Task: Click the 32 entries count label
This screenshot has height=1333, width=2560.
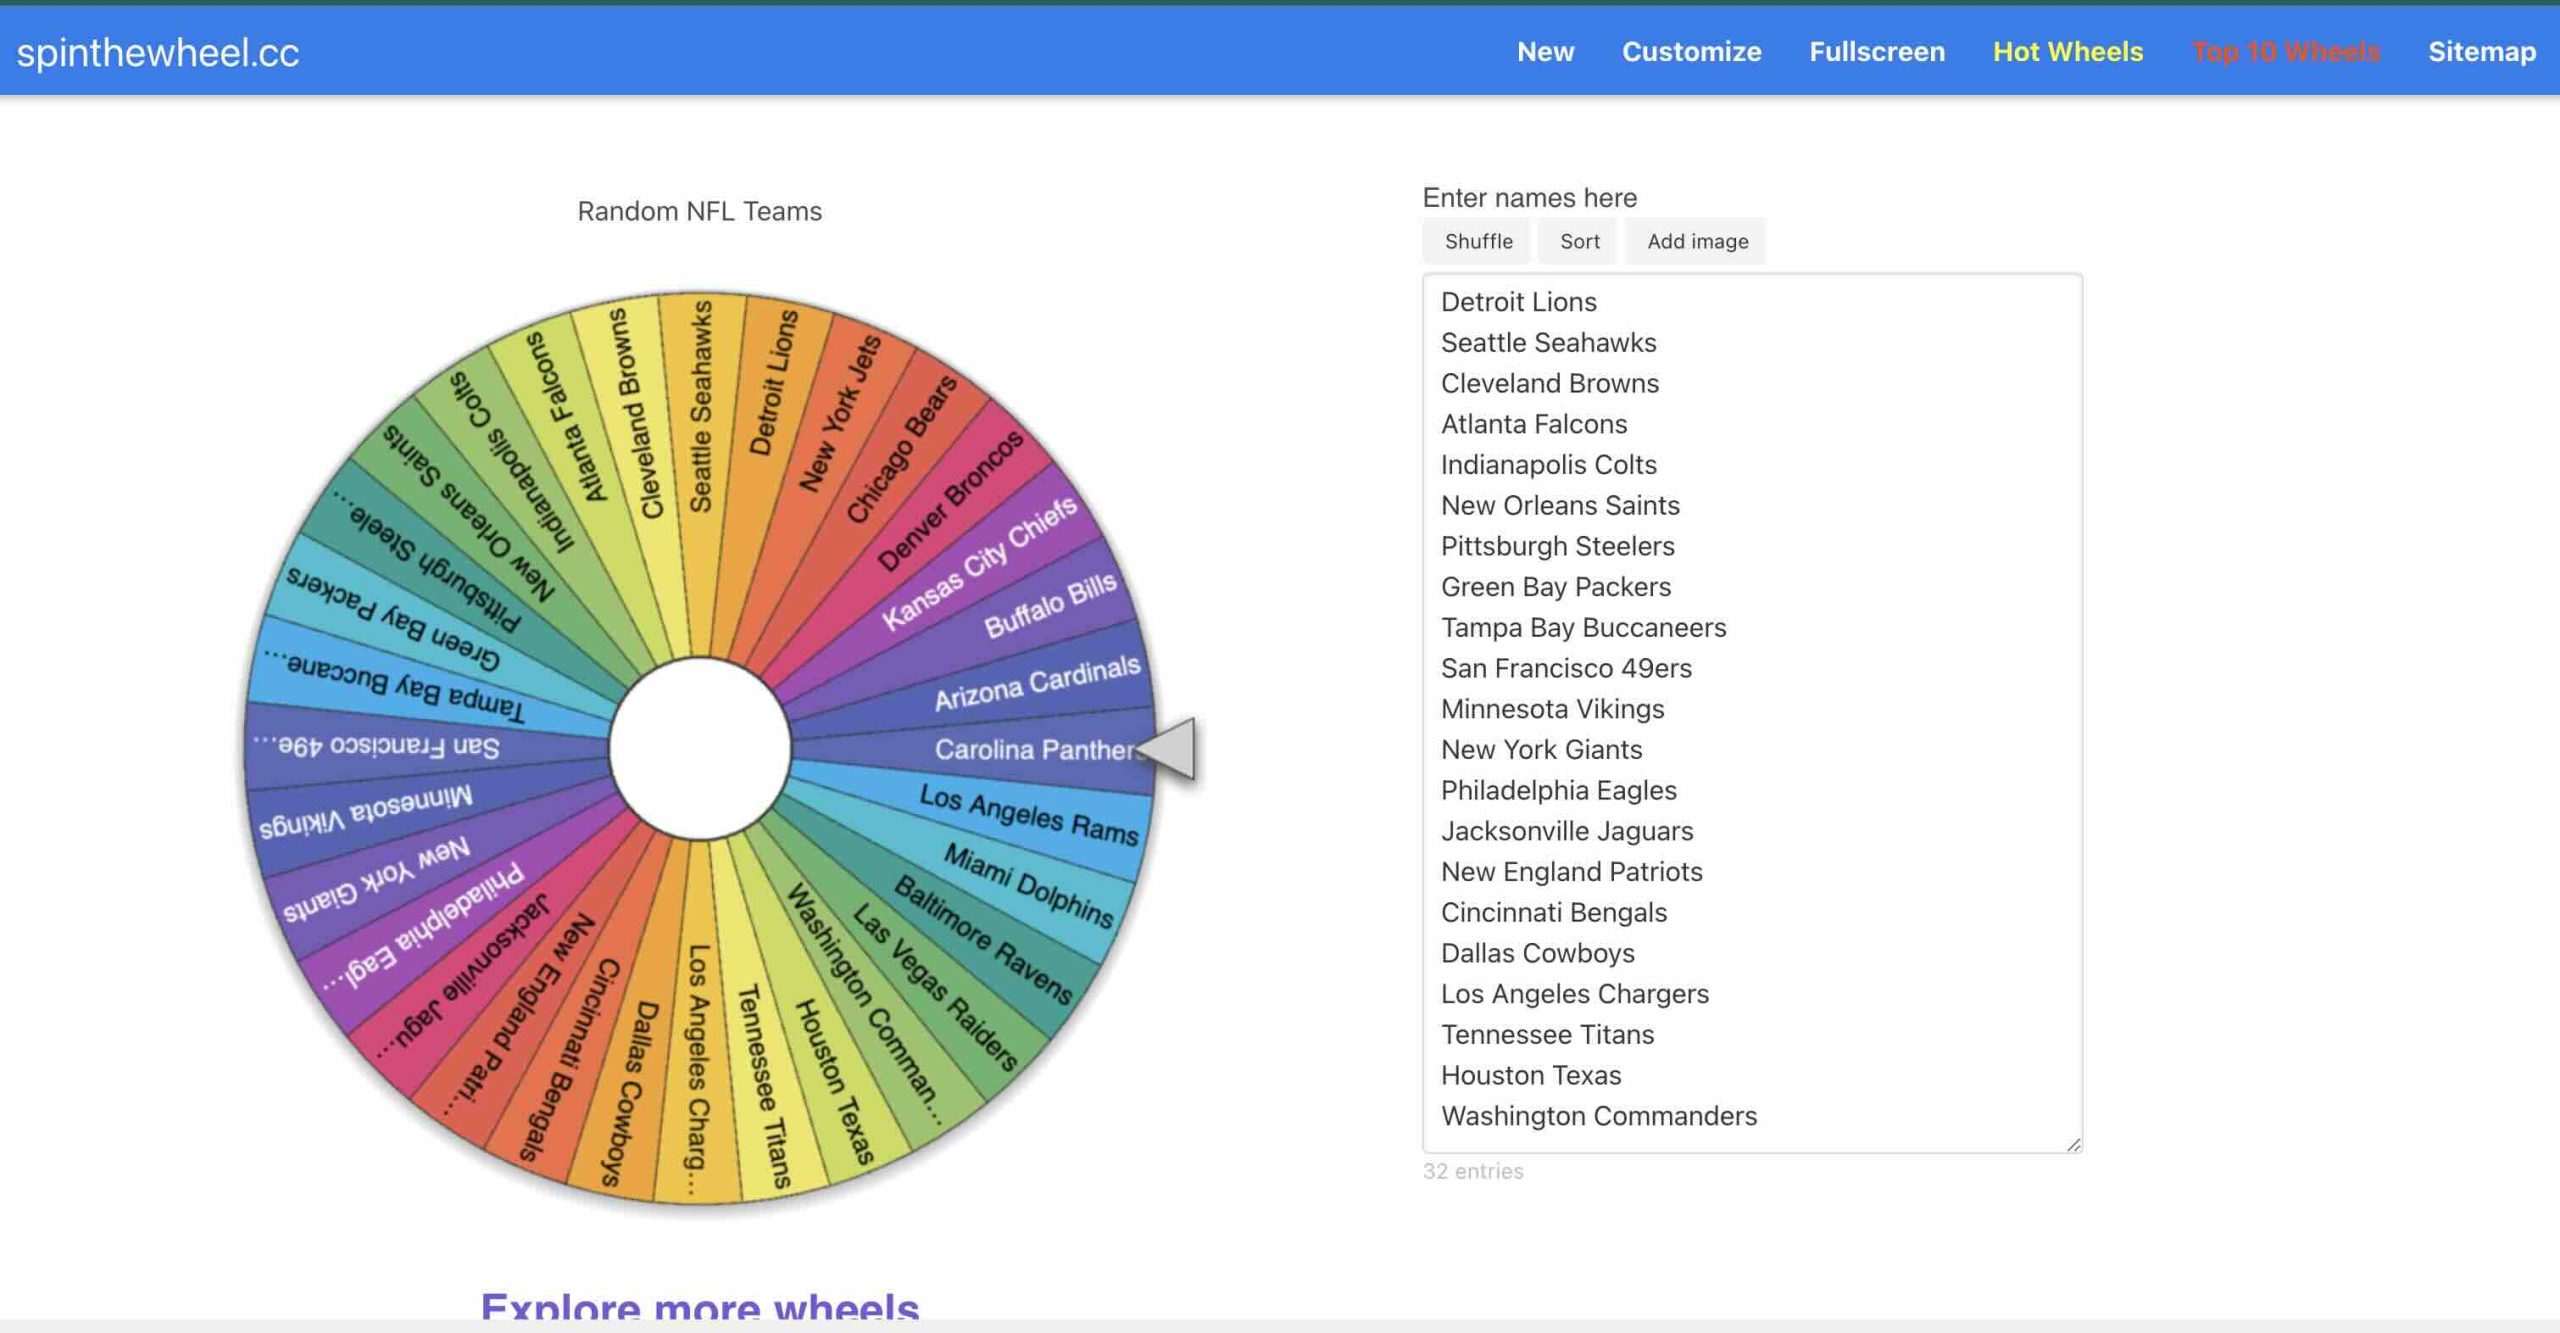Action: tap(1473, 1171)
